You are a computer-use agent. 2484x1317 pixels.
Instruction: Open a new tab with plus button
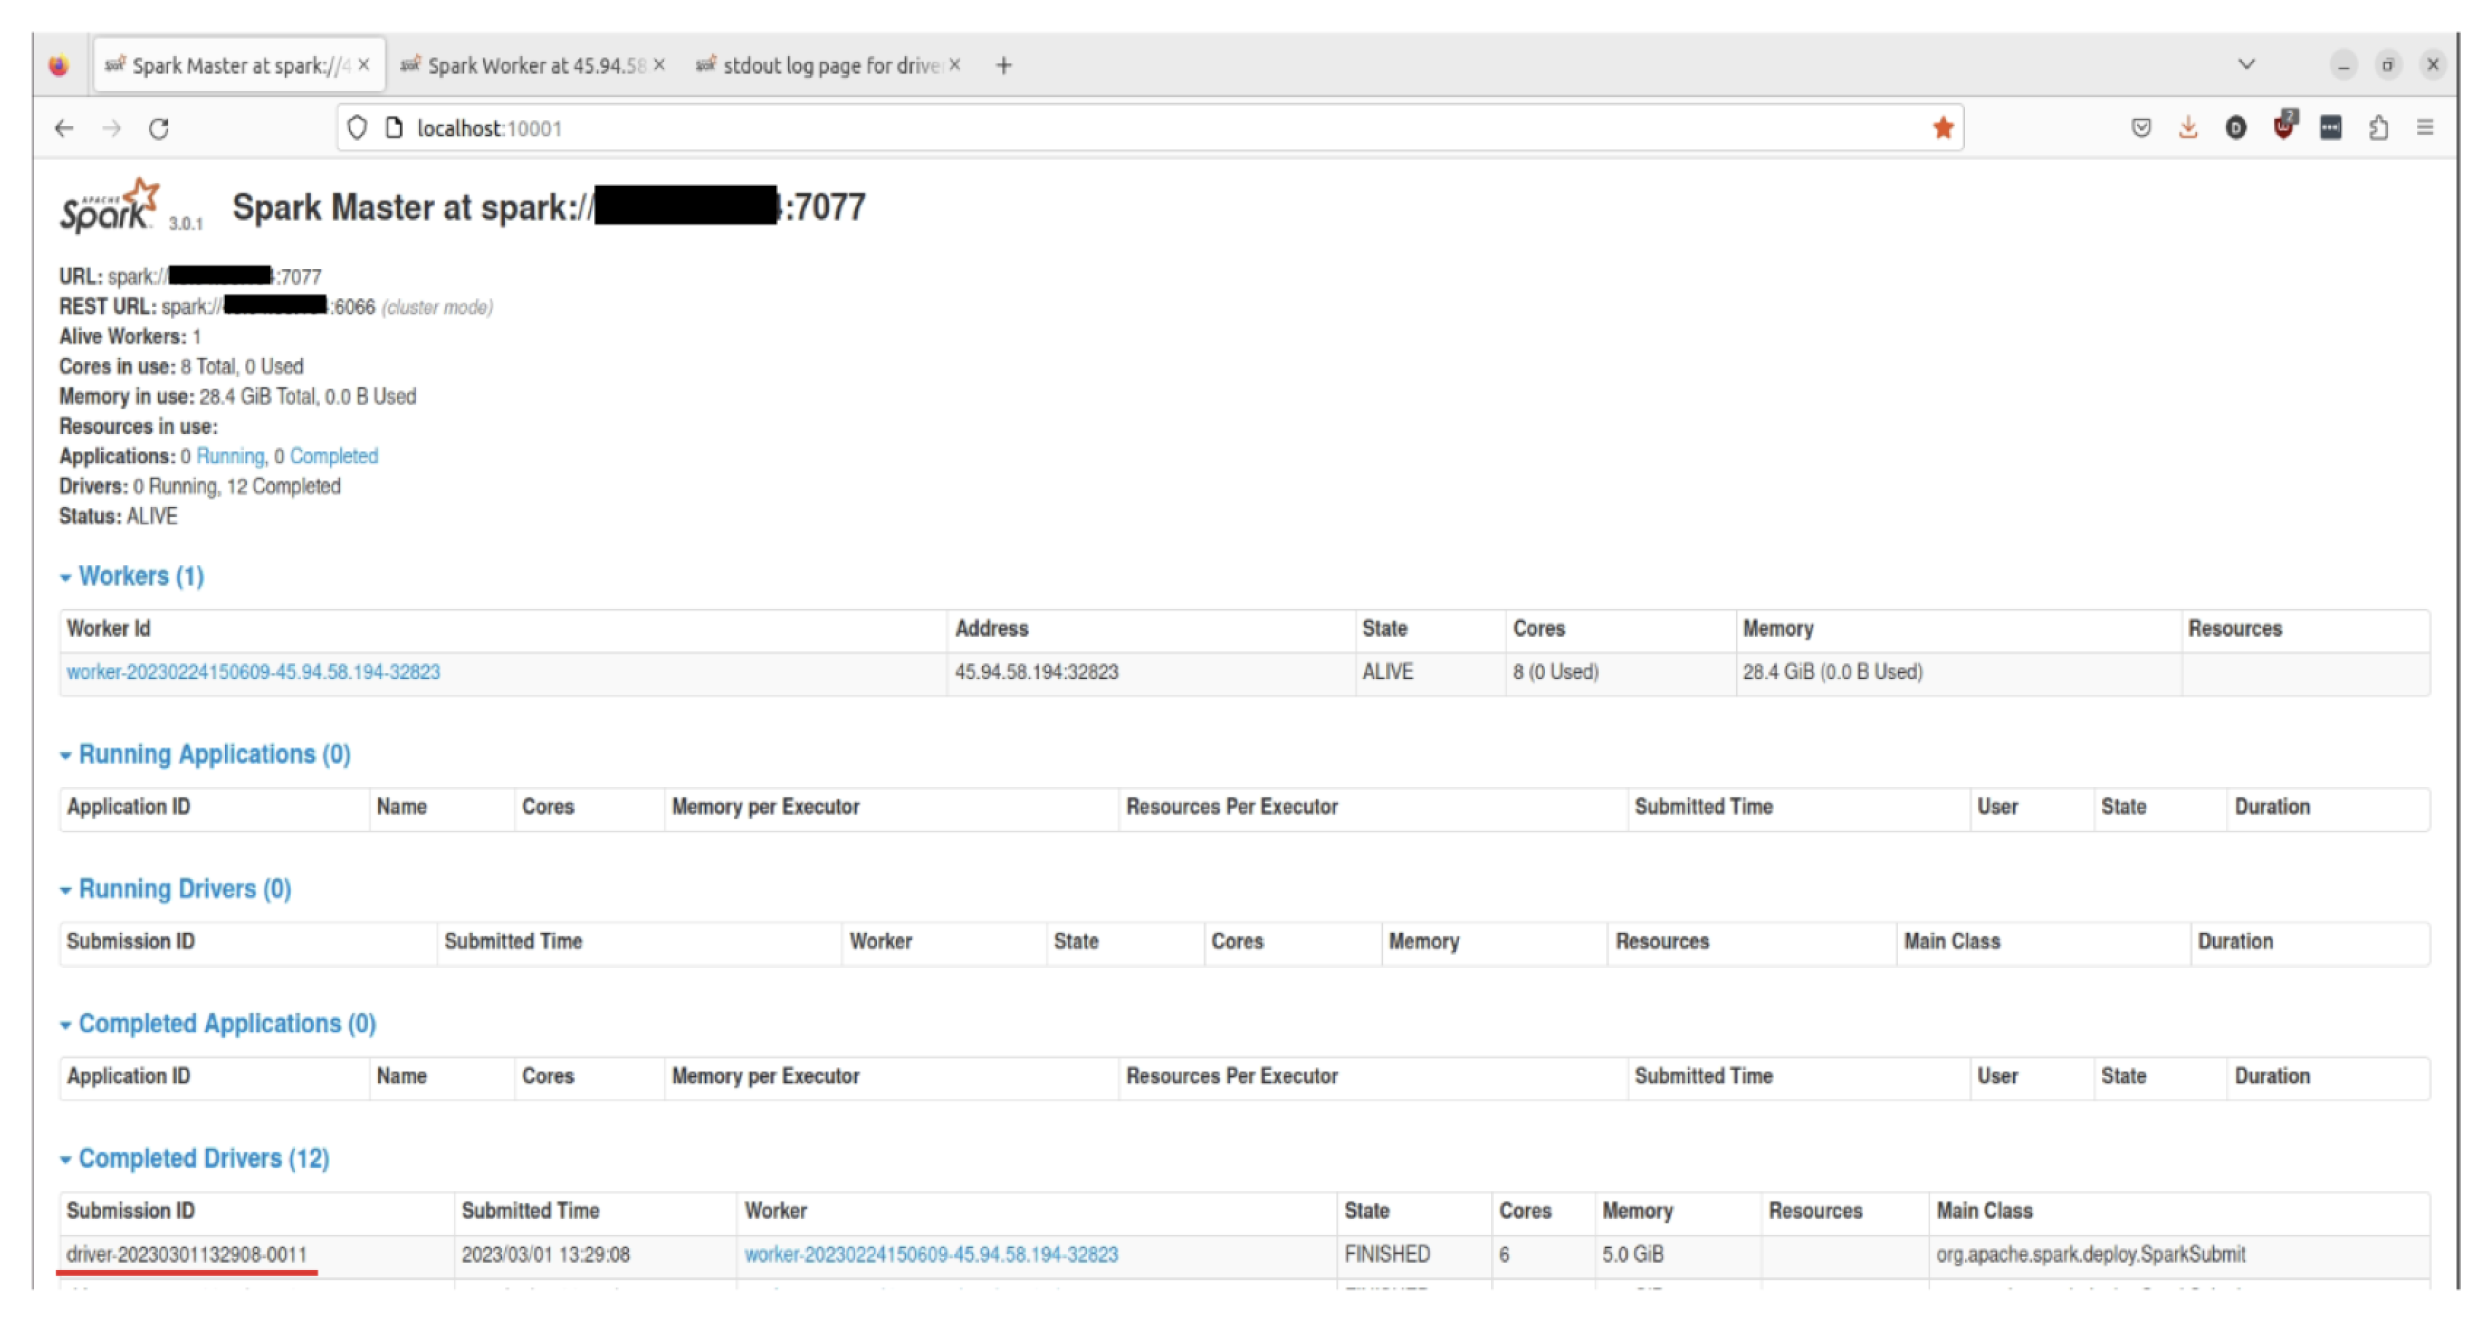(1004, 66)
